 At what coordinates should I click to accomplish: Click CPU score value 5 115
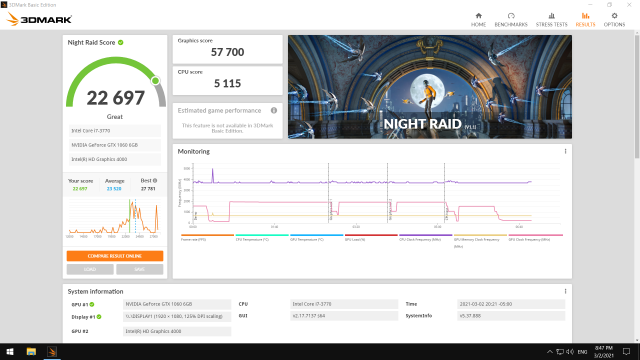click(227, 83)
